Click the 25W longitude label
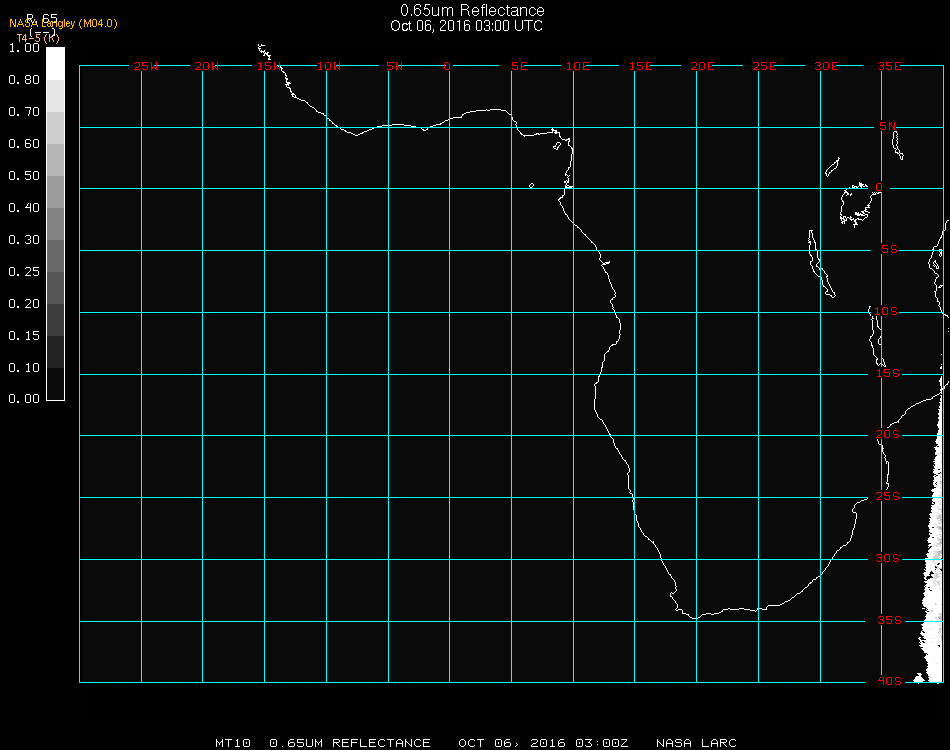 [x=145, y=66]
